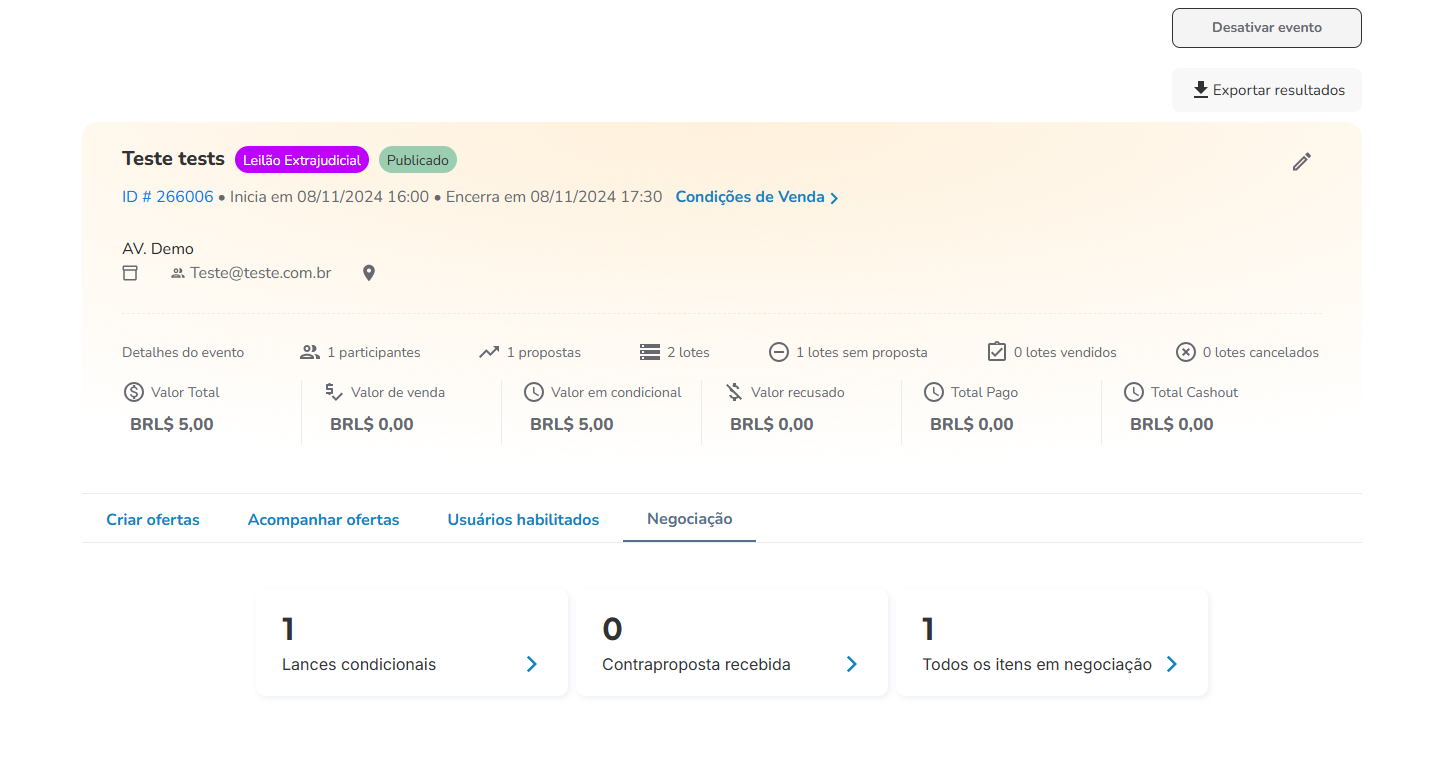The width and height of the screenshot is (1432, 760).
Task: Click the Desativar evento button
Action: (1267, 28)
